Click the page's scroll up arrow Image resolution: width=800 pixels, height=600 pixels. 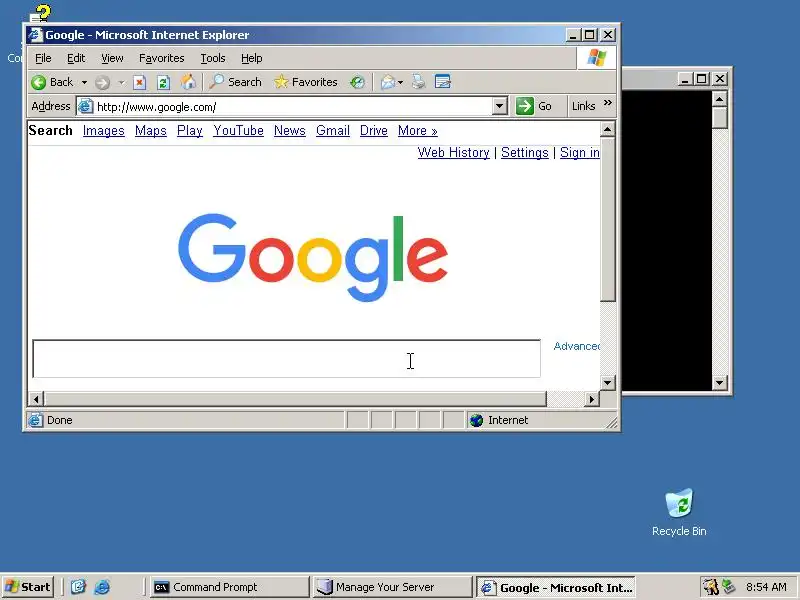pos(607,129)
